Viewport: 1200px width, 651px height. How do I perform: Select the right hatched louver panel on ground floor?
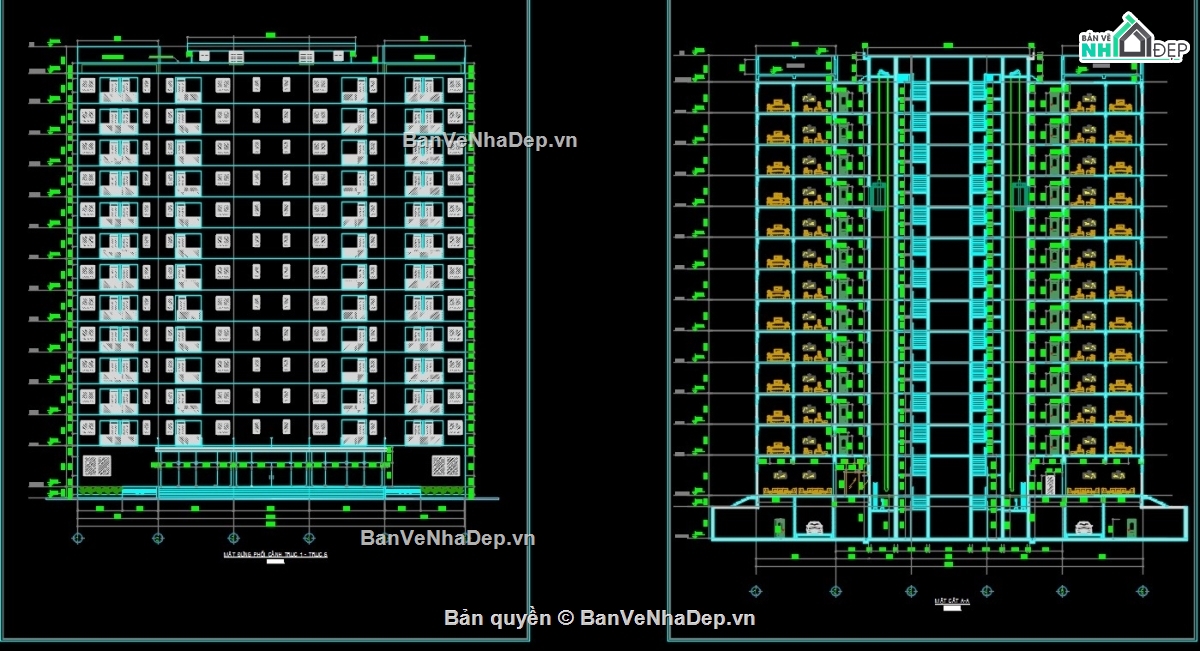[x=445, y=465]
